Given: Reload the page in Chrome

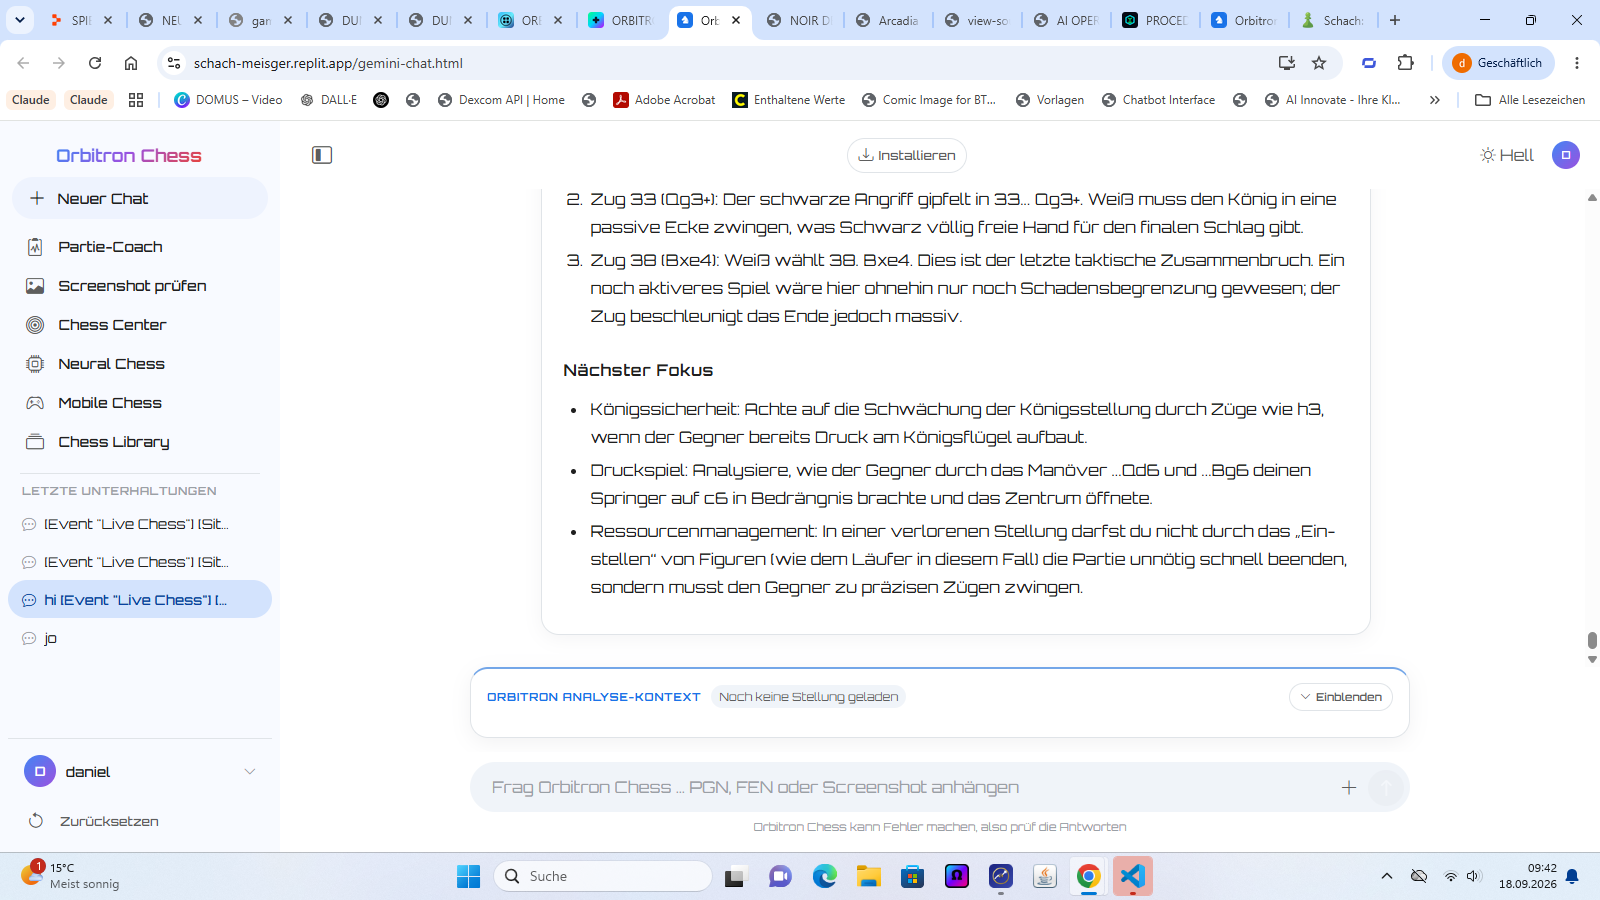Looking at the screenshot, I should tap(95, 63).
